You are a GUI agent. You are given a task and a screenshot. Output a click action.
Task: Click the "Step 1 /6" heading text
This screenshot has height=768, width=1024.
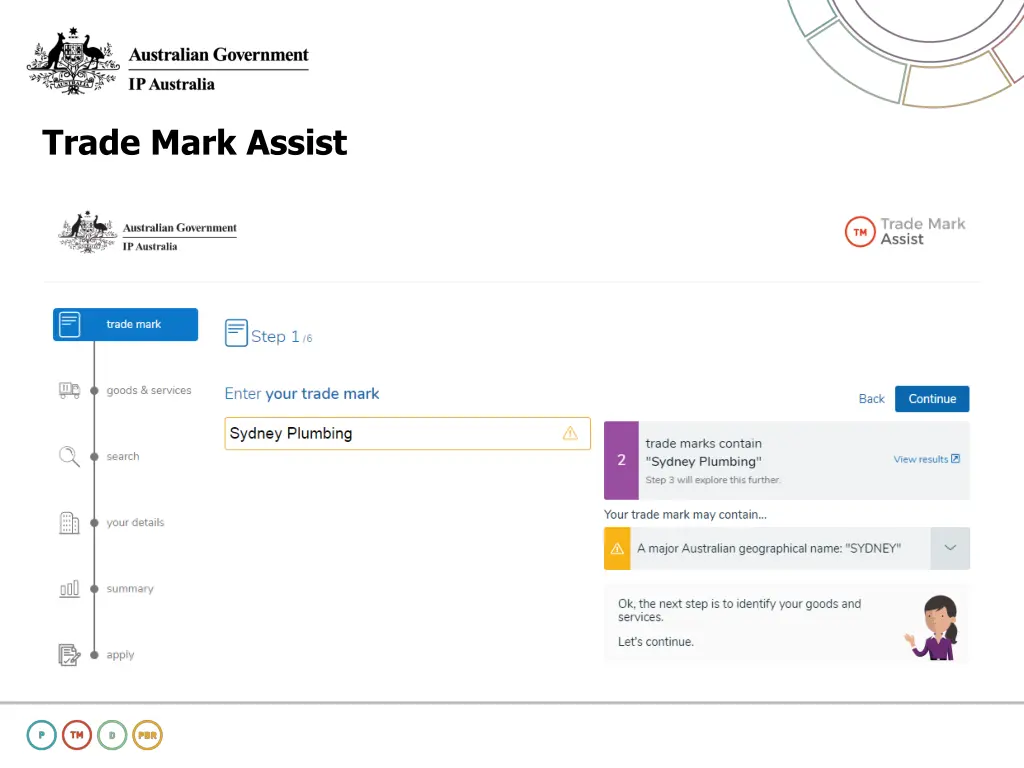coord(281,337)
